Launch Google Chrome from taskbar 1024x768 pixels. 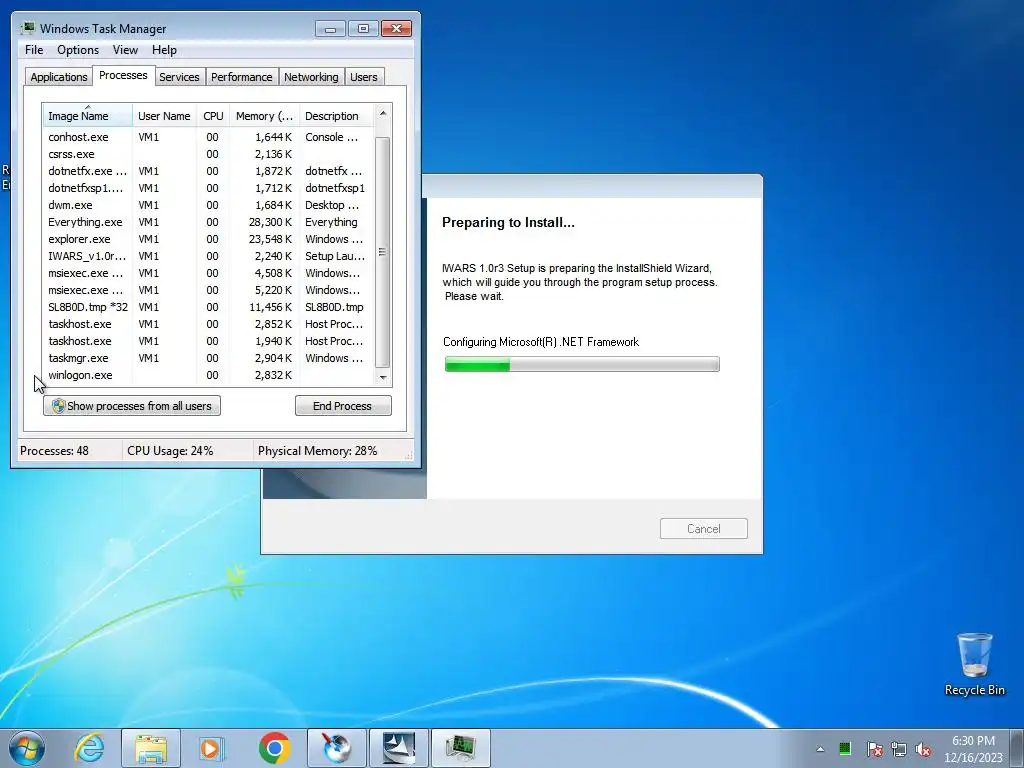coord(274,748)
